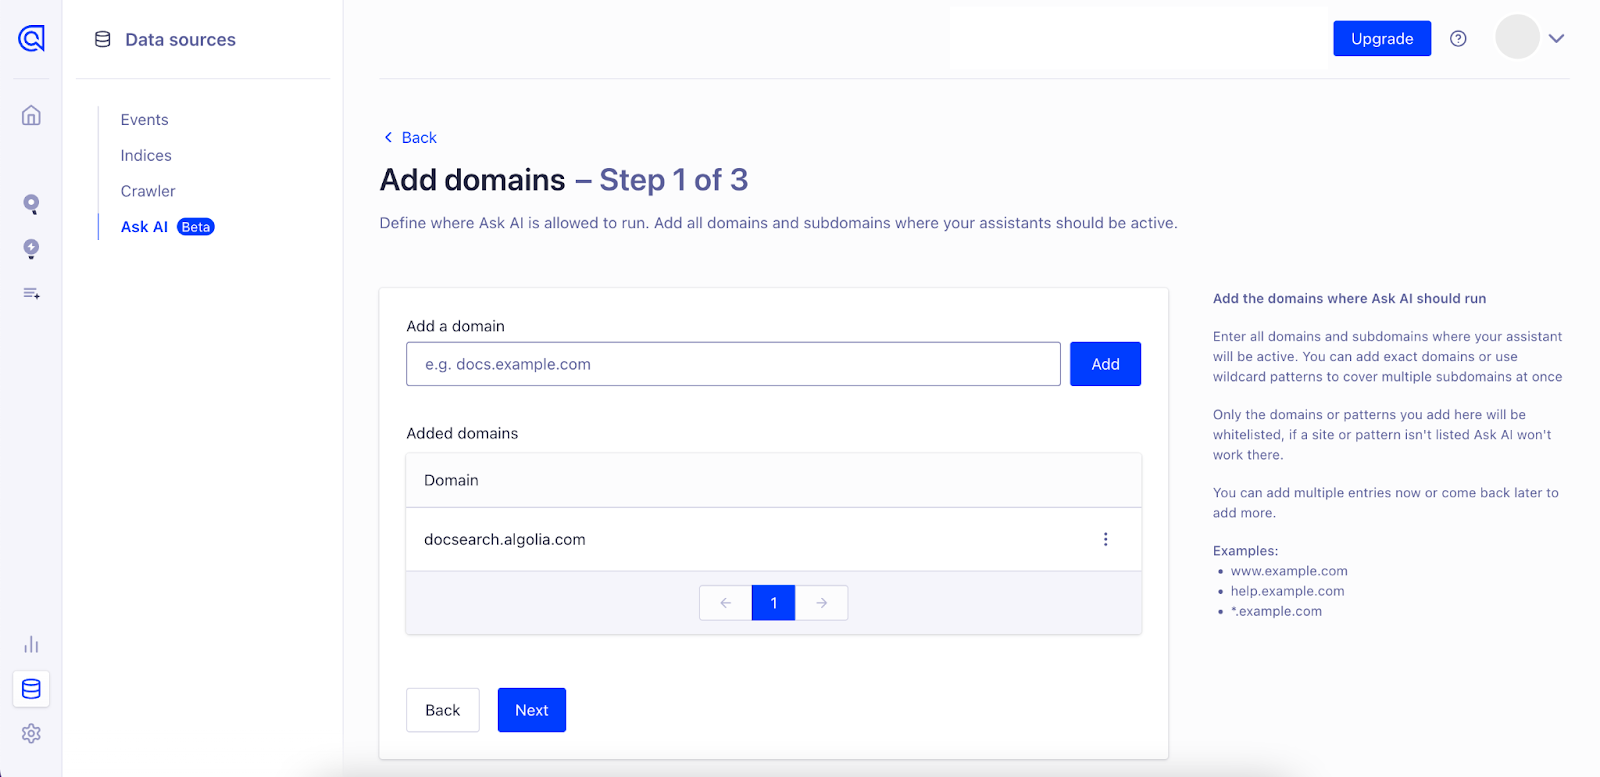The height and width of the screenshot is (777, 1600).
Task: Click the Back link above the heading
Action: coord(411,138)
